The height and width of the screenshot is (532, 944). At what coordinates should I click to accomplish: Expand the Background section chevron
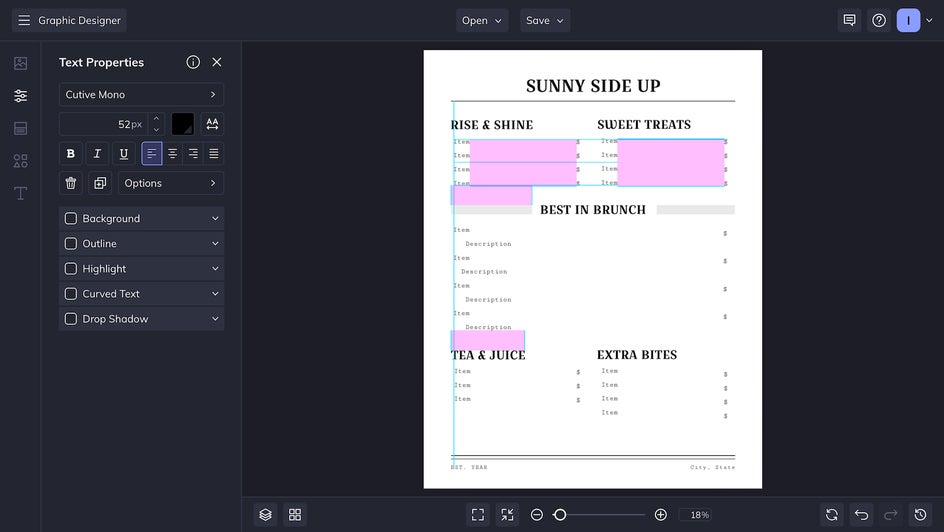(215, 218)
